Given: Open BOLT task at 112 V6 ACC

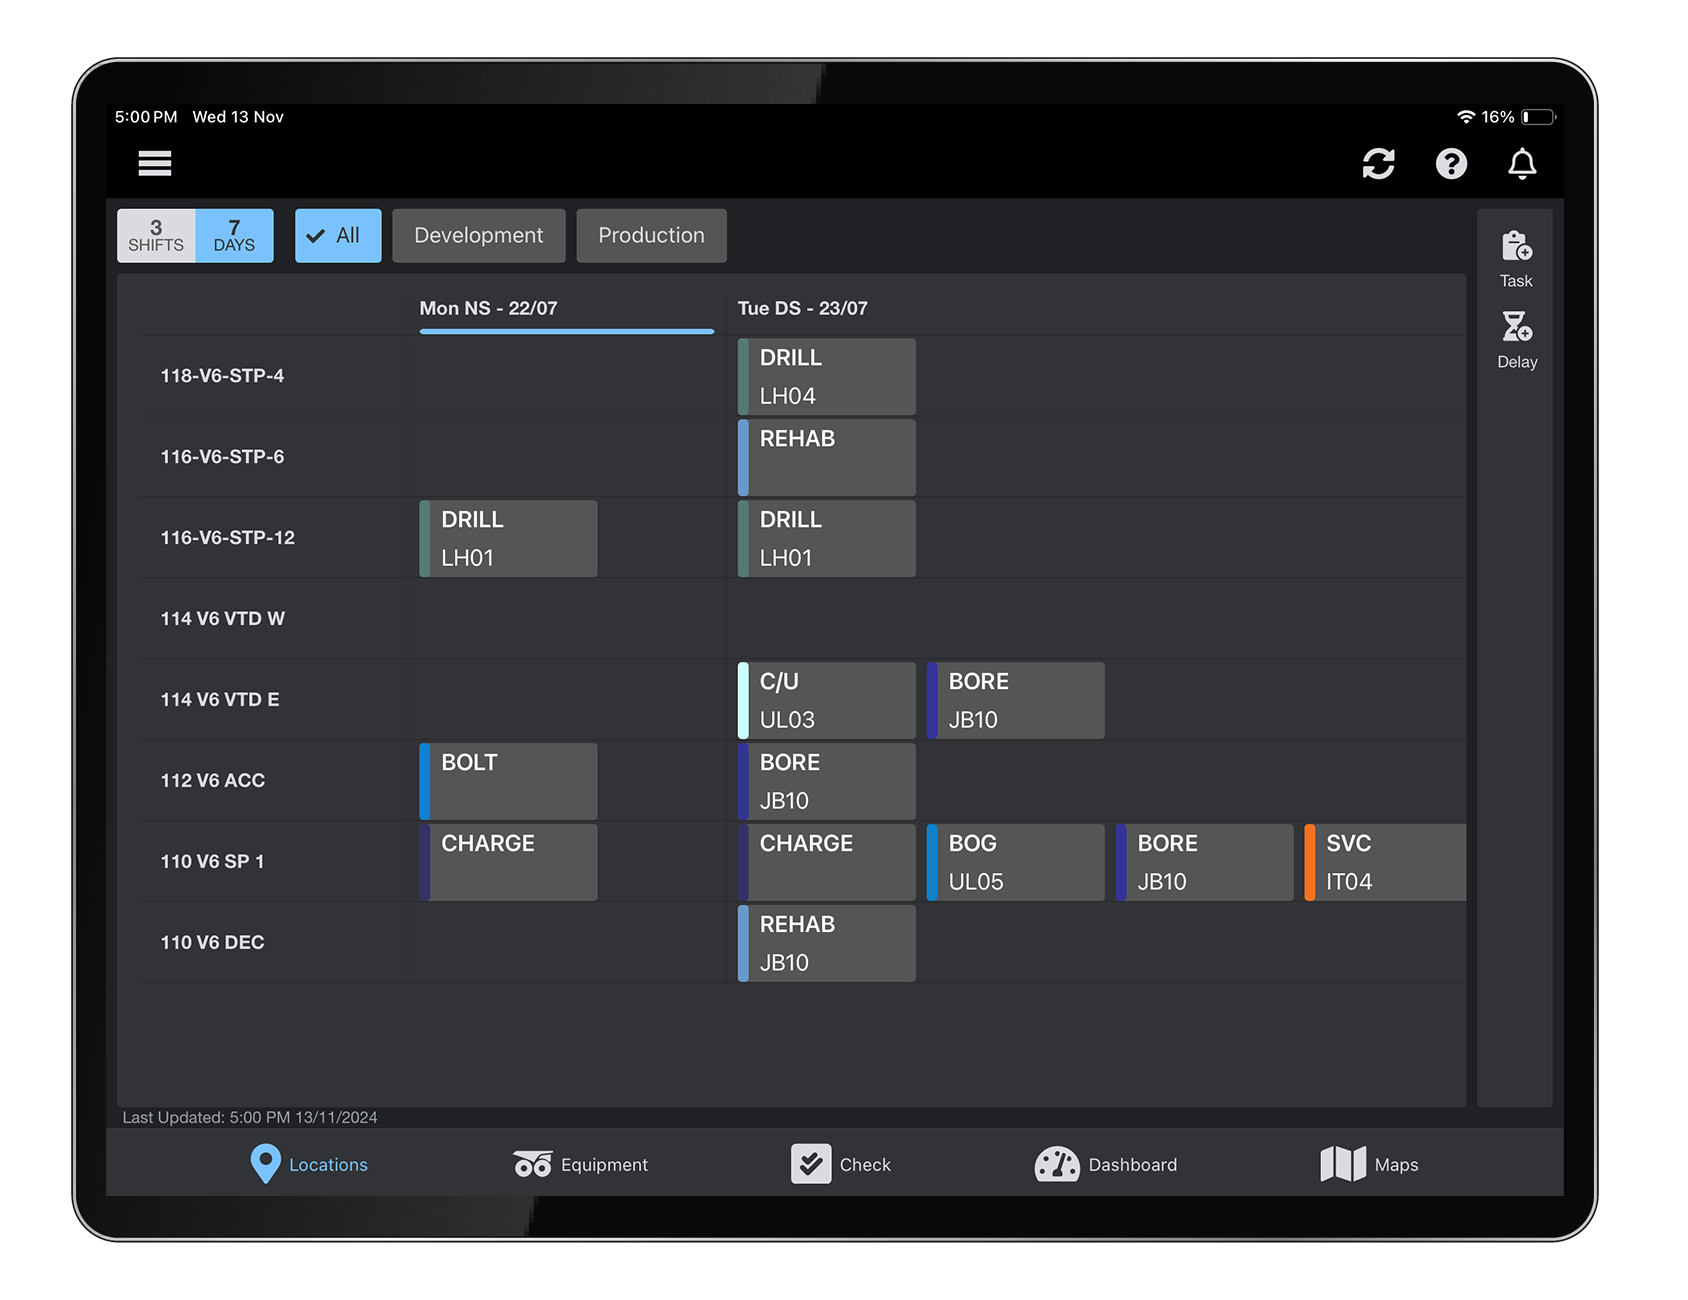Looking at the screenshot, I should [x=508, y=782].
